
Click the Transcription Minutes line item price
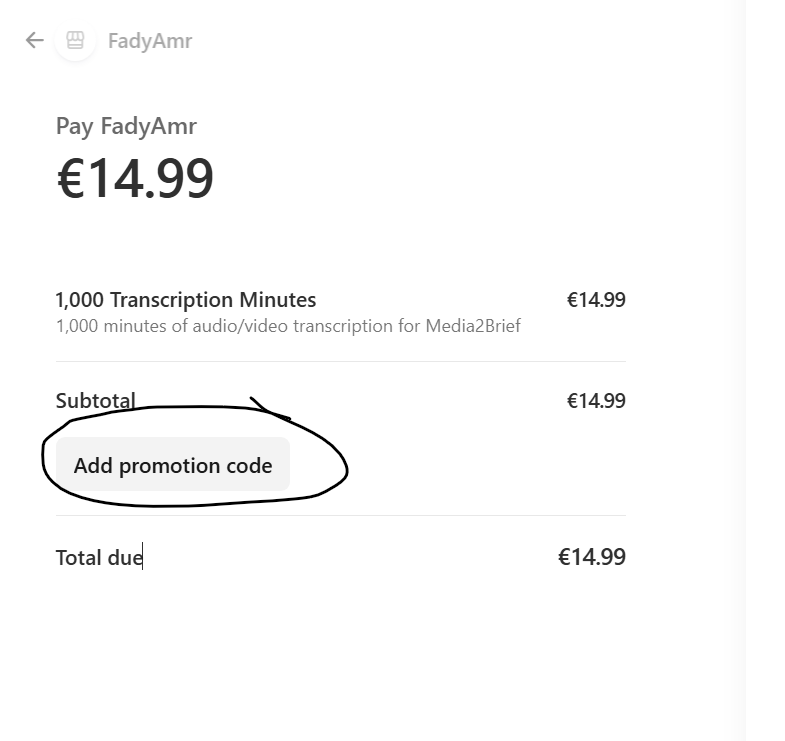click(596, 300)
